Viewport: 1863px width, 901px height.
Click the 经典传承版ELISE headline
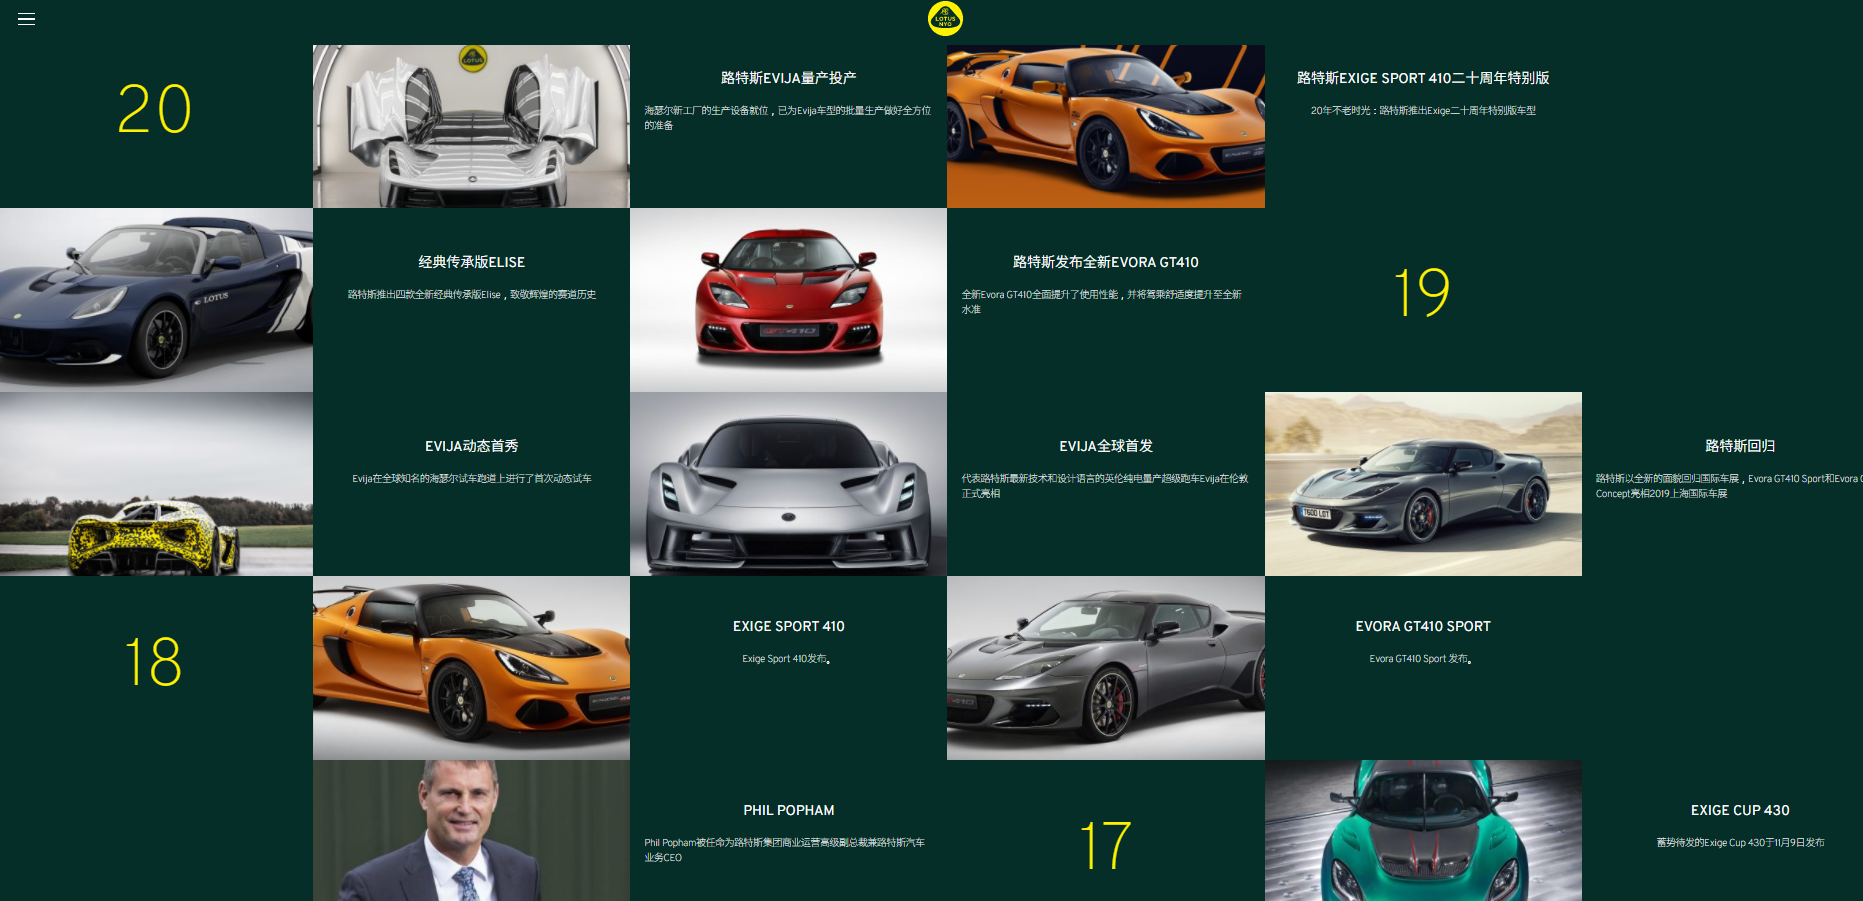pyautogui.click(x=471, y=262)
